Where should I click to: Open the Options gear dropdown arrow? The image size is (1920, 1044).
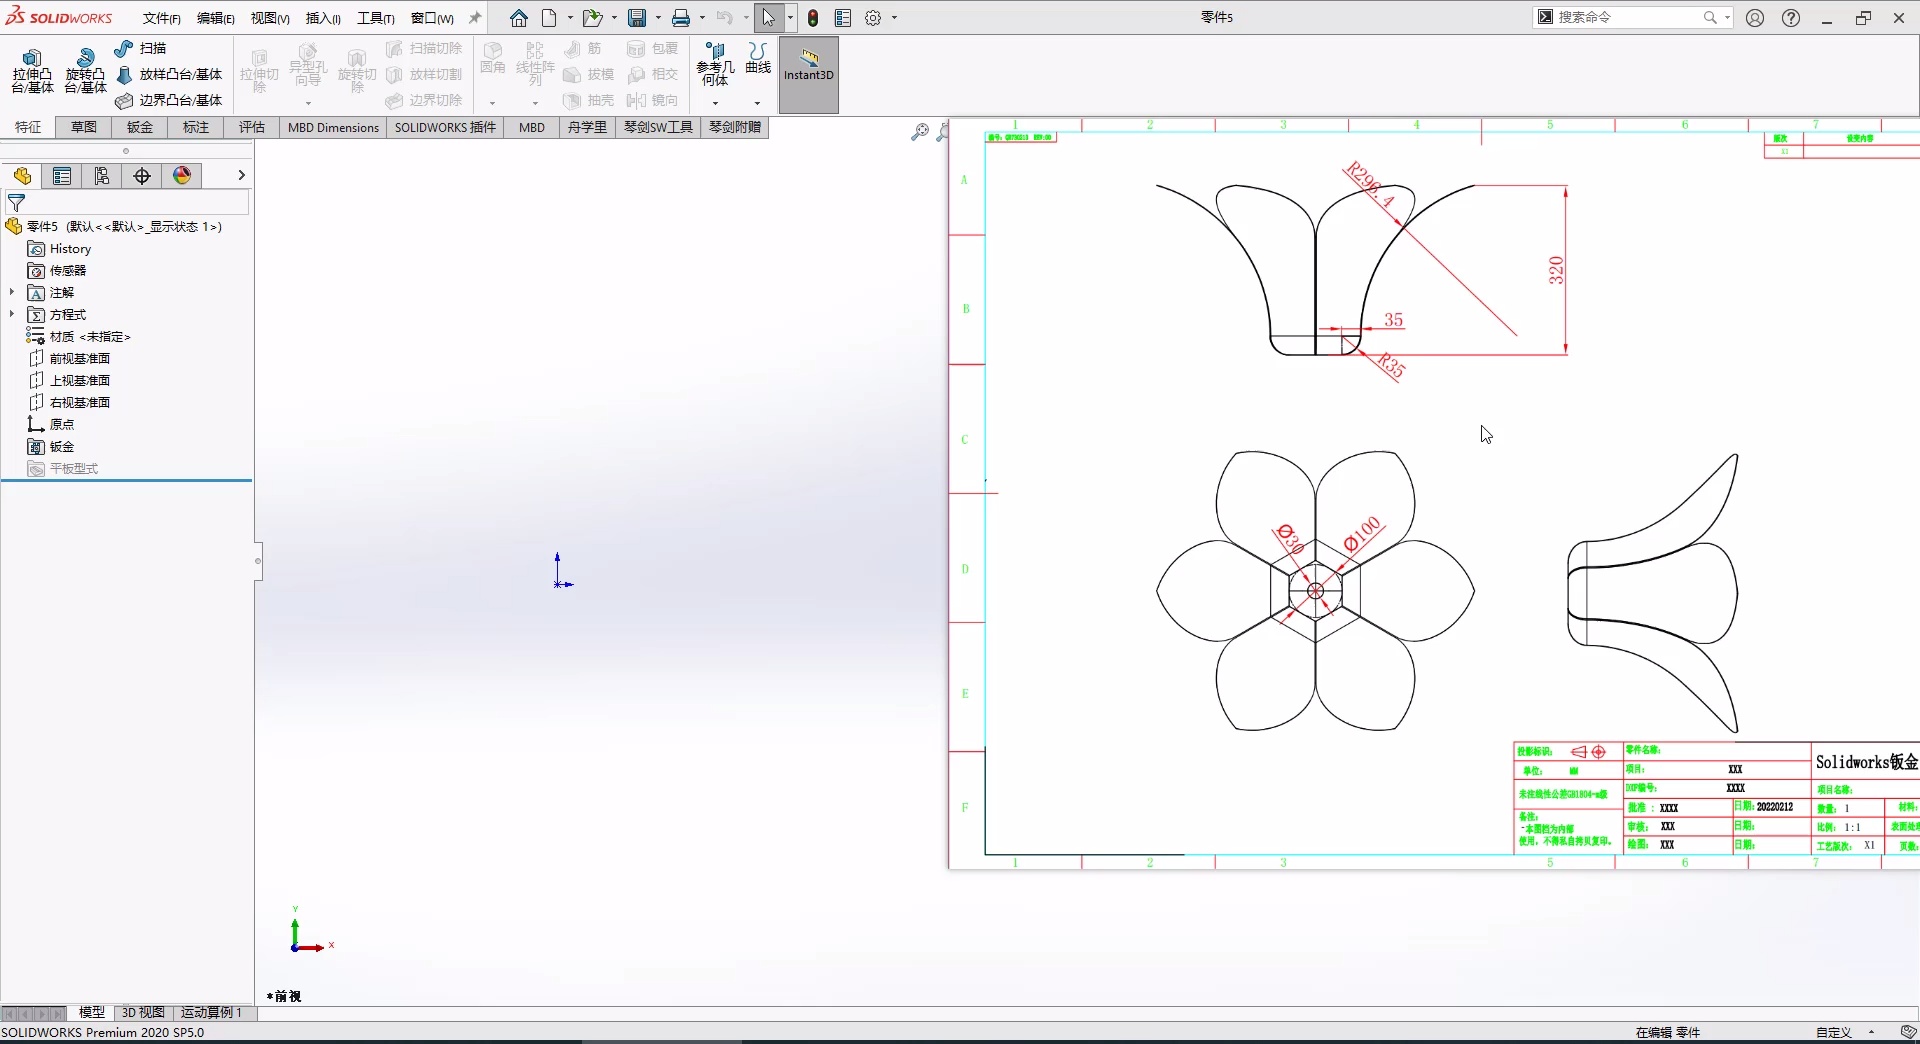894,18
